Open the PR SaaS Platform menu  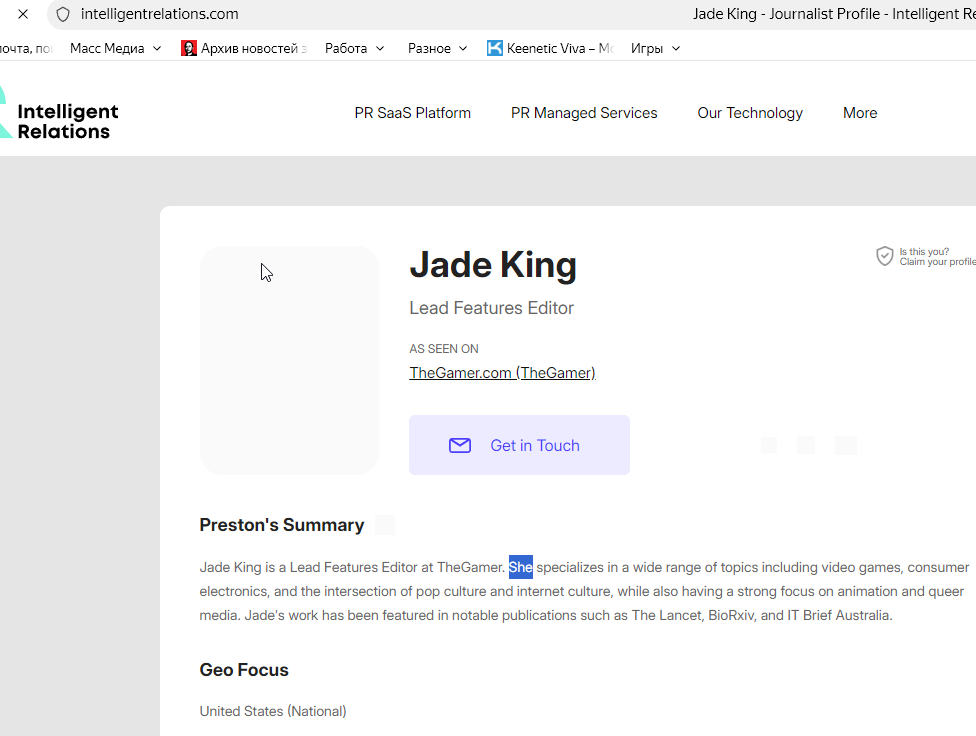click(412, 113)
